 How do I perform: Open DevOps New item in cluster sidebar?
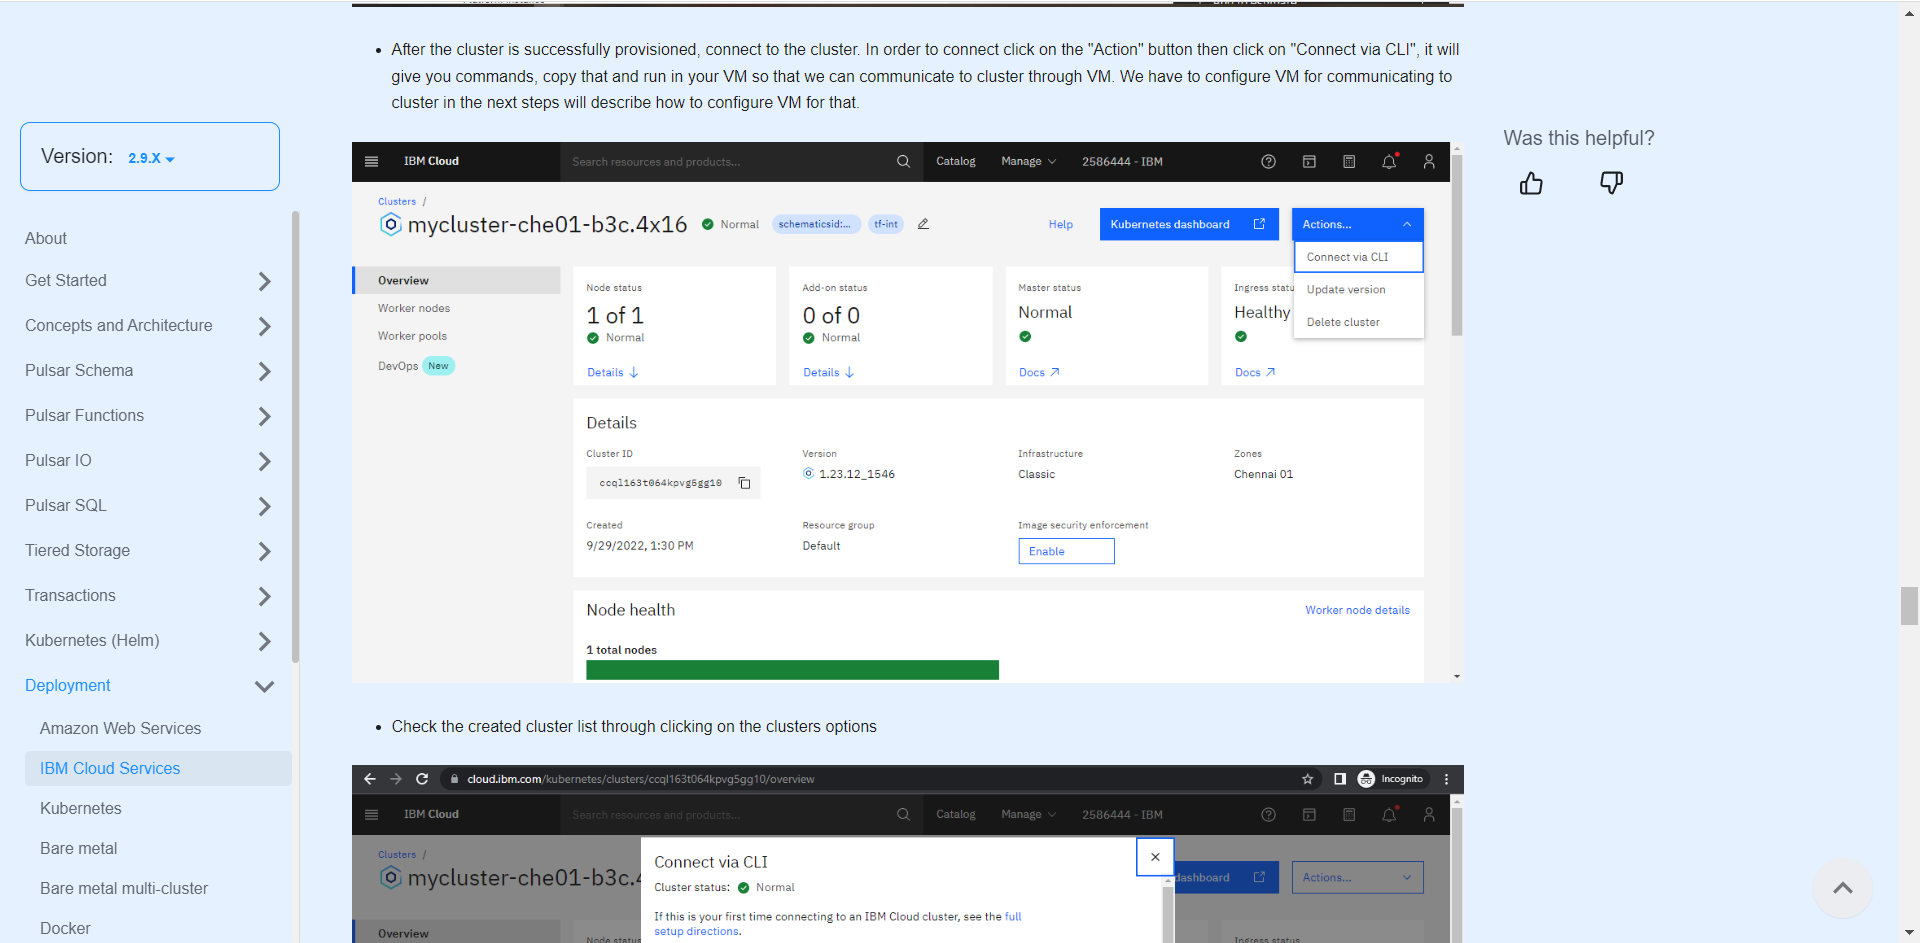[x=415, y=366]
